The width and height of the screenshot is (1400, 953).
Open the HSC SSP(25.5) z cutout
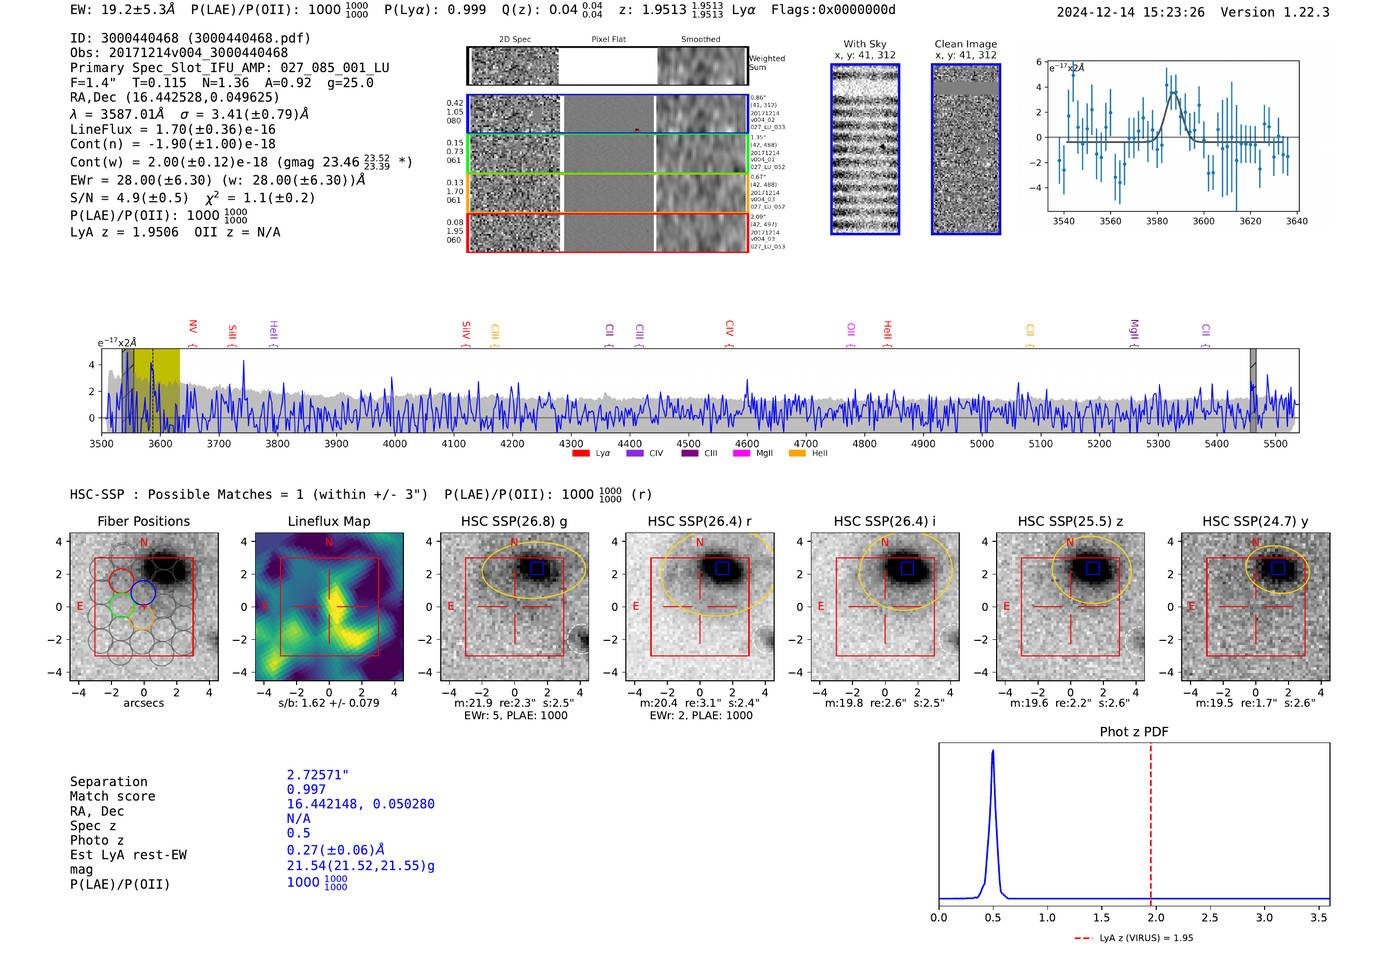point(1070,607)
